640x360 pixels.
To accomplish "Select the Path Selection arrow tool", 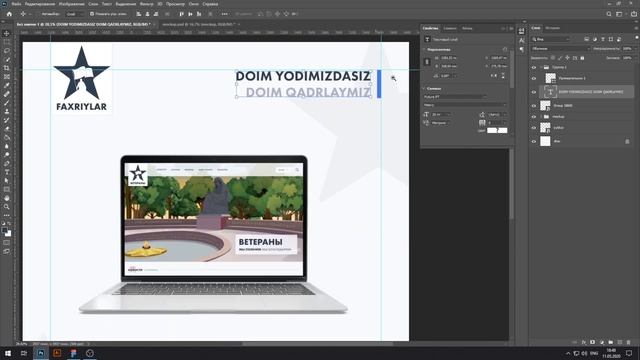I will click(x=7, y=180).
